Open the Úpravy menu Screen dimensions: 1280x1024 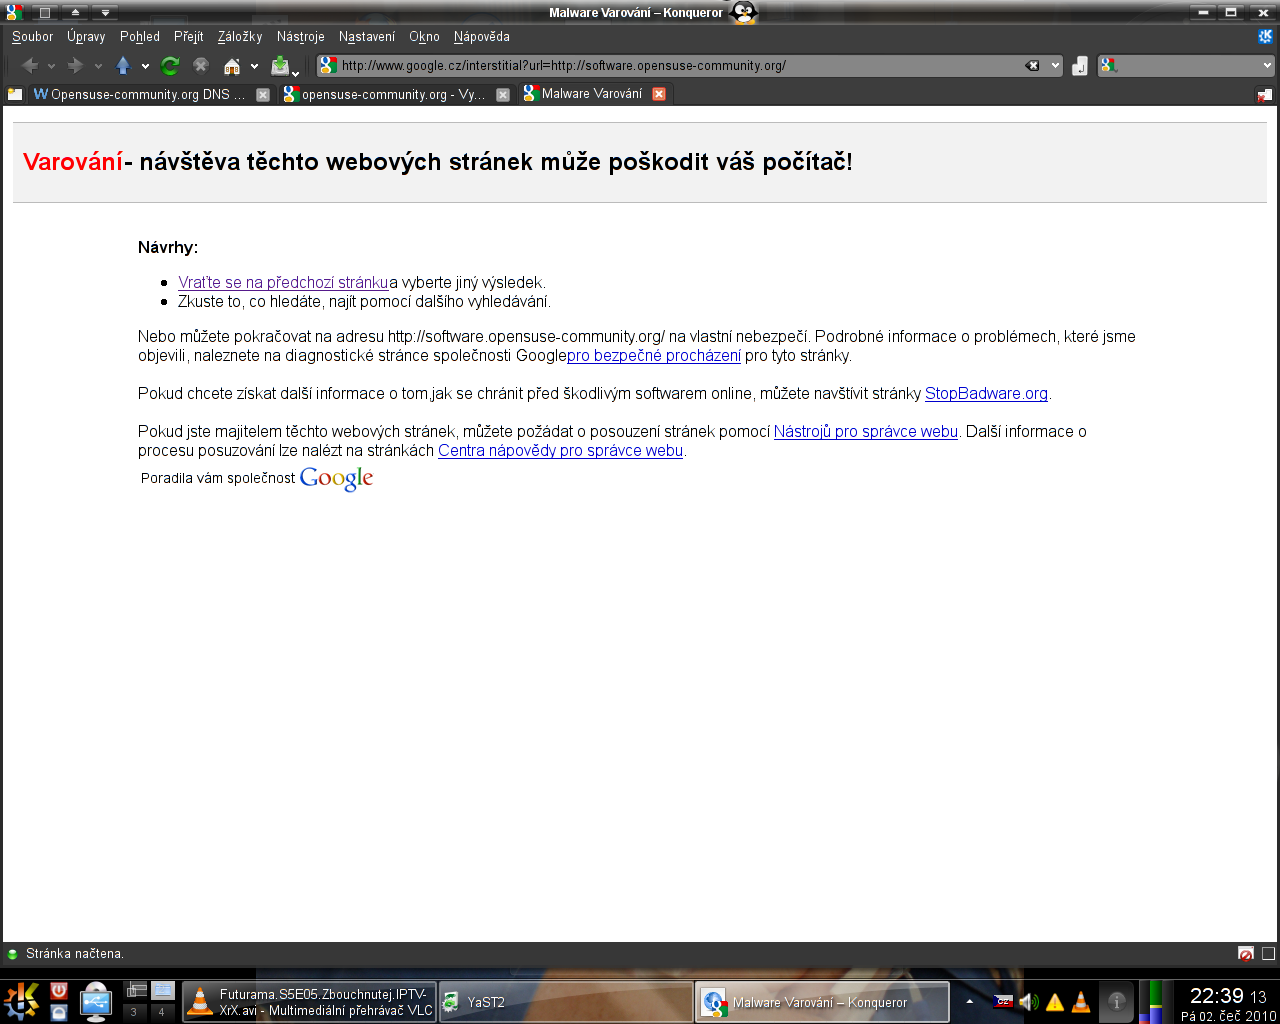(86, 37)
